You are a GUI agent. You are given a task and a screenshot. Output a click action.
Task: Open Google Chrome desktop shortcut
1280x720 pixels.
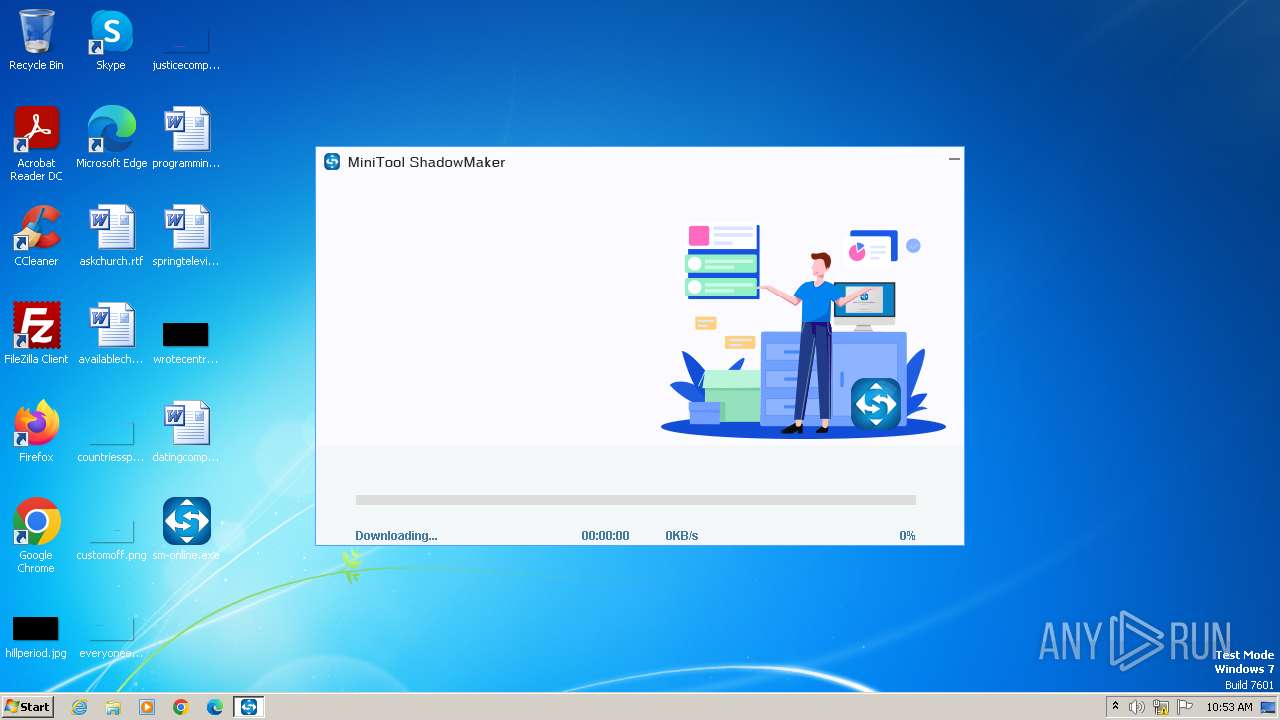tap(36, 536)
